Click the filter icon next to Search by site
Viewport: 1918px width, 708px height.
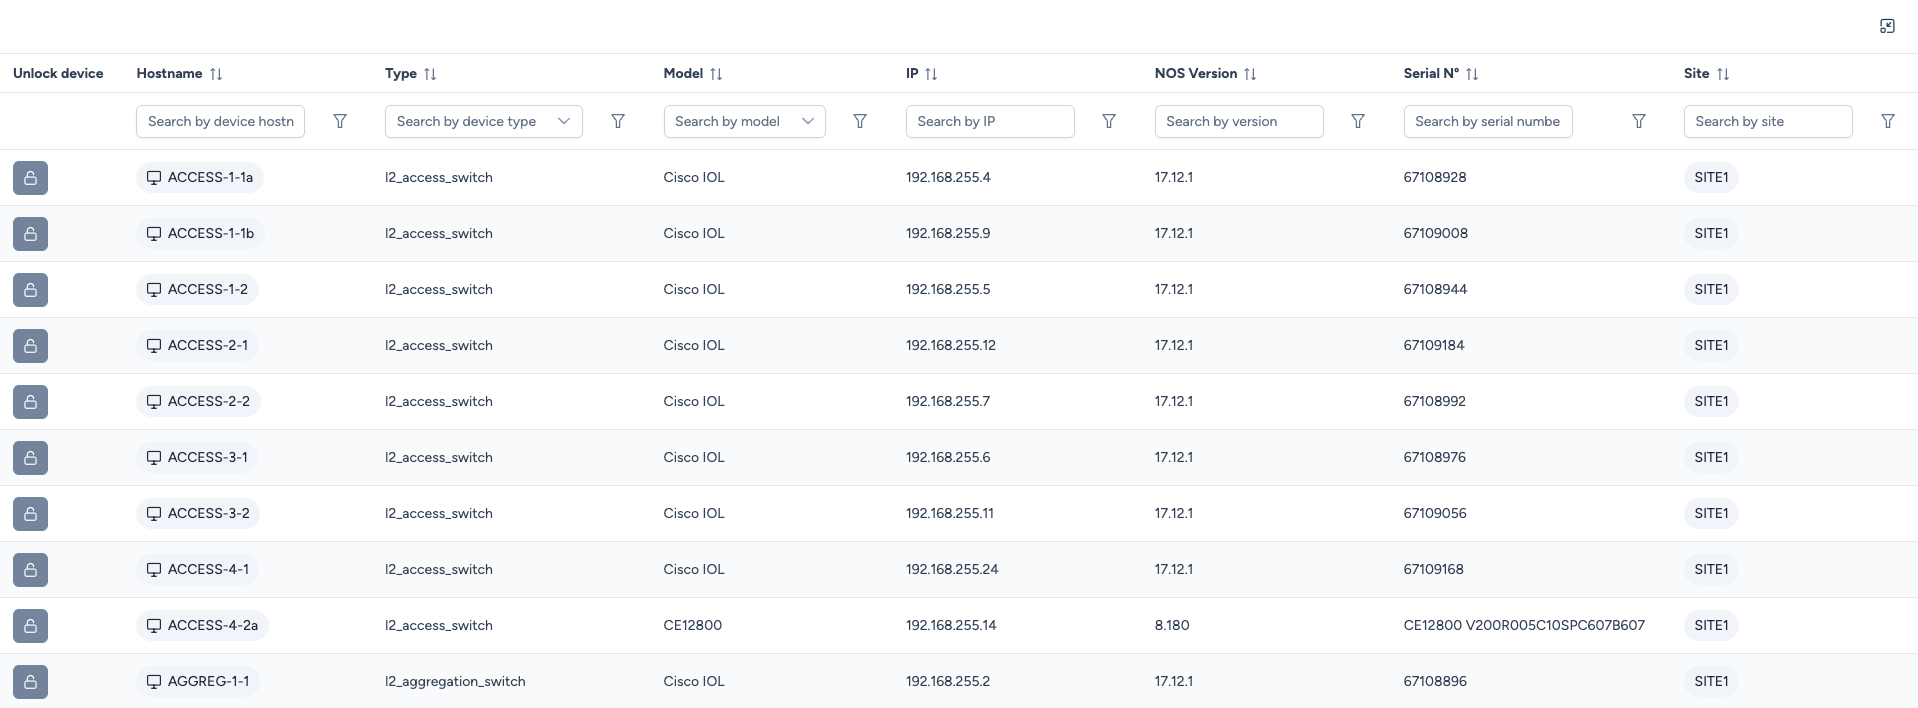(x=1887, y=121)
